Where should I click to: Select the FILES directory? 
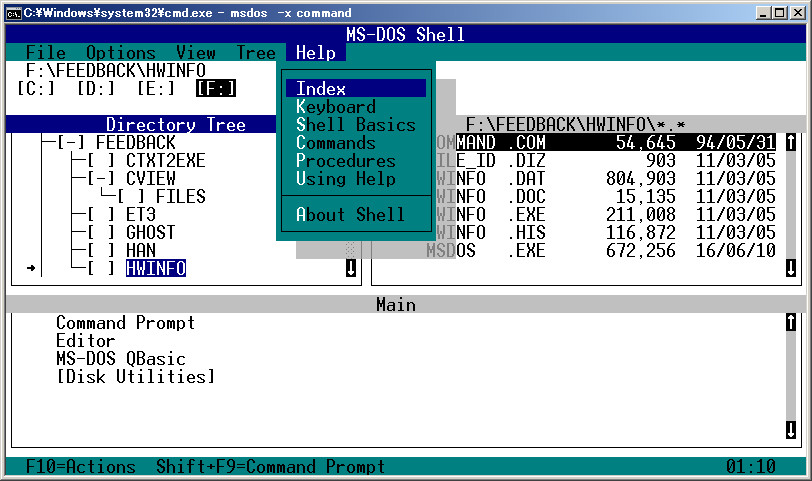coord(181,197)
